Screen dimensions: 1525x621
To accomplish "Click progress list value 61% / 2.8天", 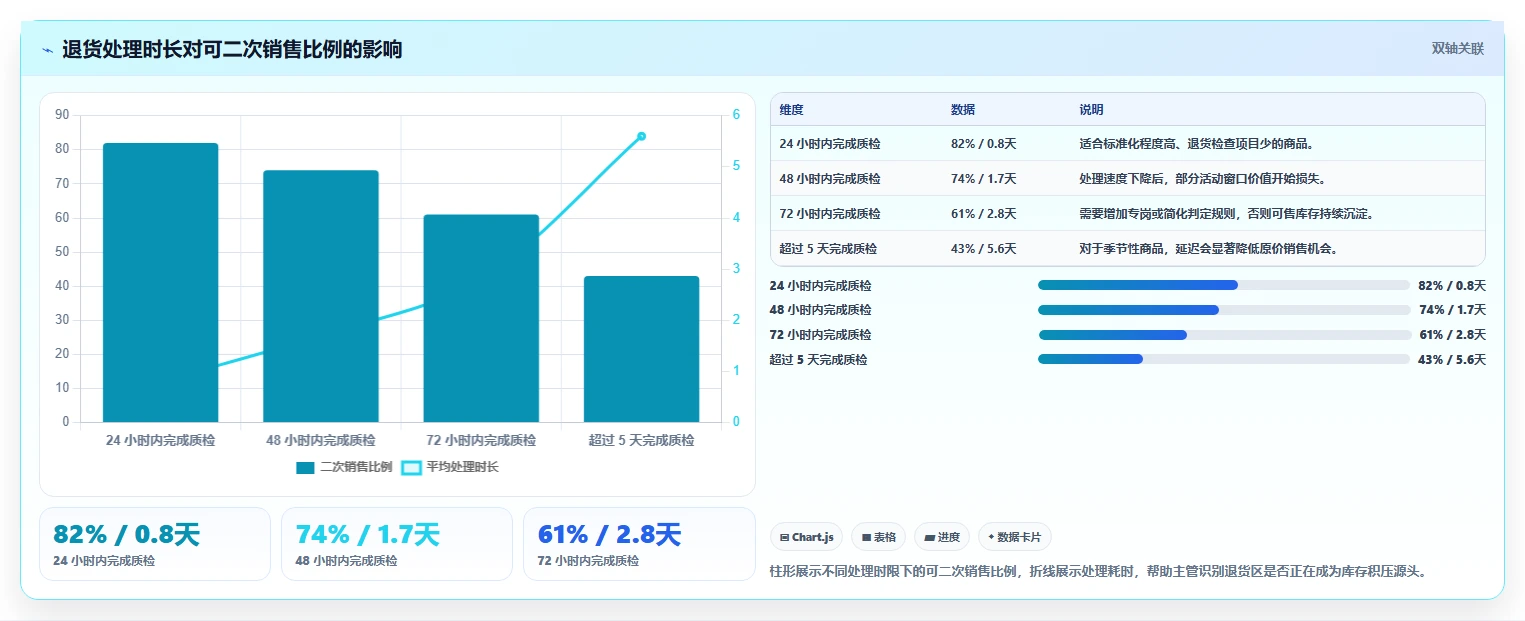I will pyautogui.click(x=1452, y=335).
